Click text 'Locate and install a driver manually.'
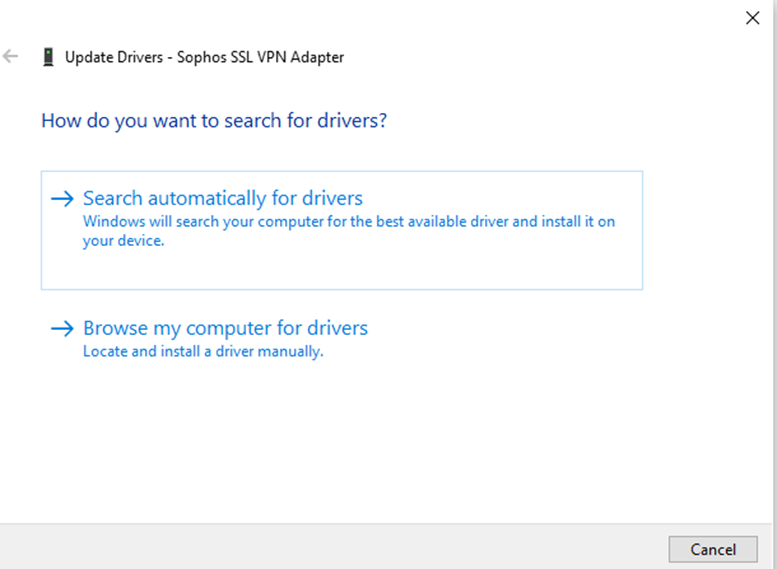This screenshot has height=569, width=777. pos(203,351)
